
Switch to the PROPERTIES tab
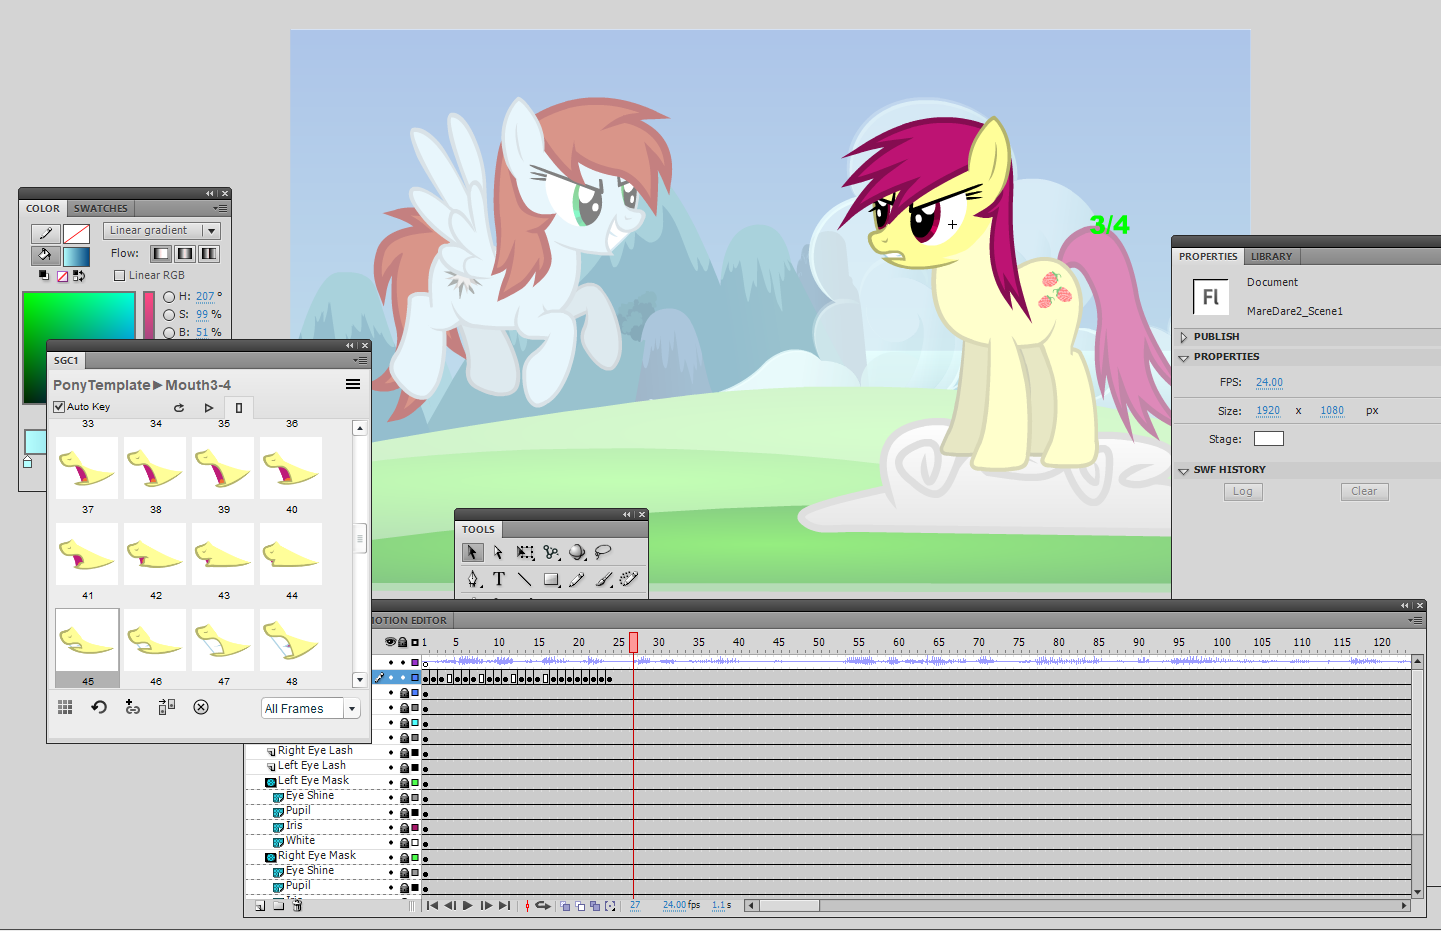1208,257
